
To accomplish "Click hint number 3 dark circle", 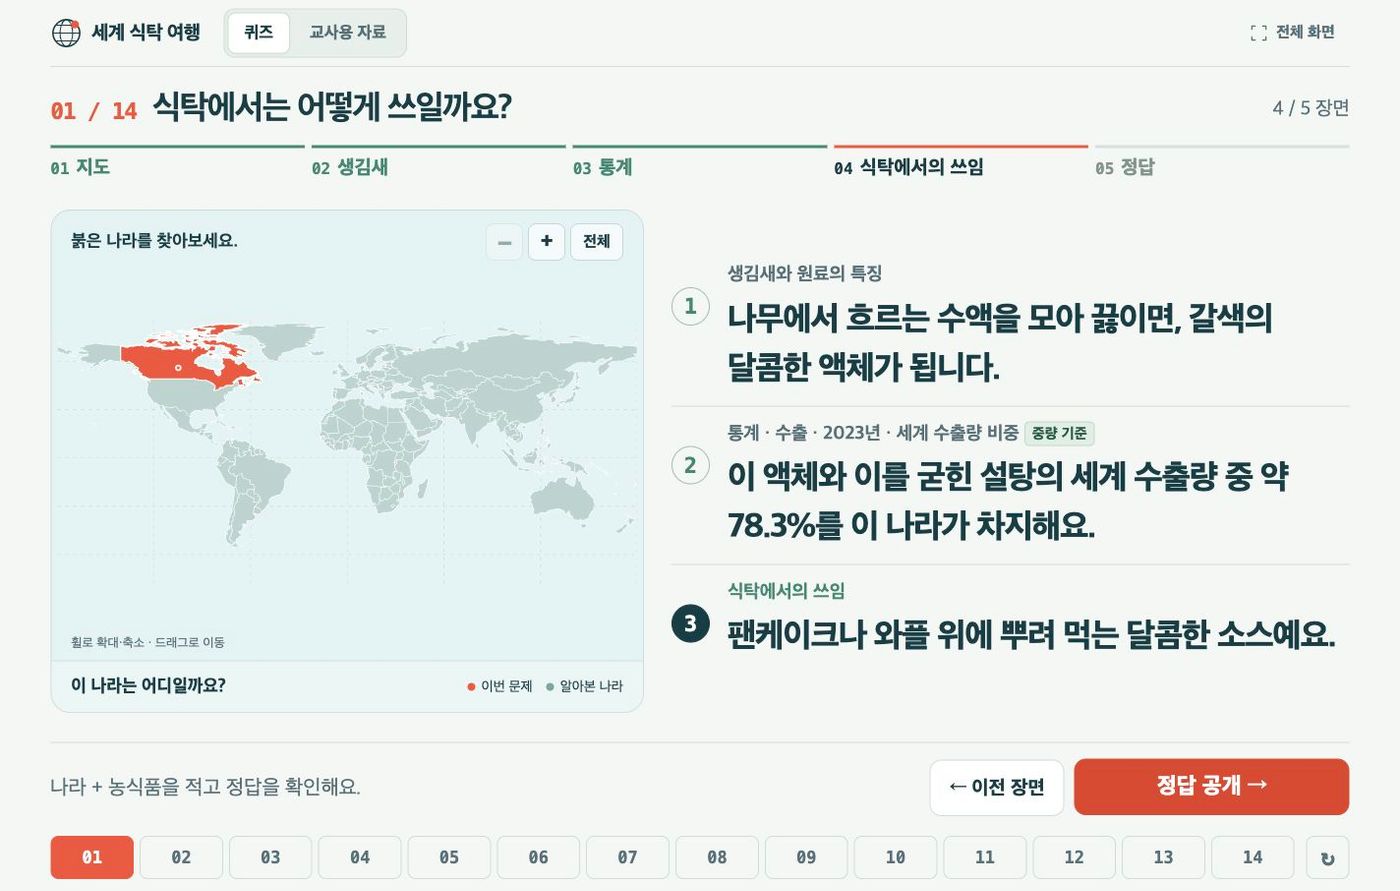I will point(690,624).
